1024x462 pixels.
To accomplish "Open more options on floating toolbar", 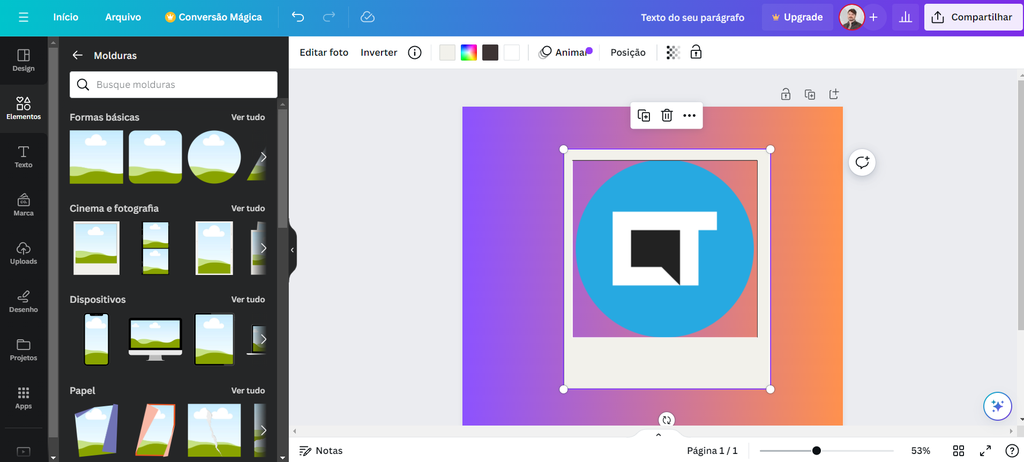I will (690, 116).
